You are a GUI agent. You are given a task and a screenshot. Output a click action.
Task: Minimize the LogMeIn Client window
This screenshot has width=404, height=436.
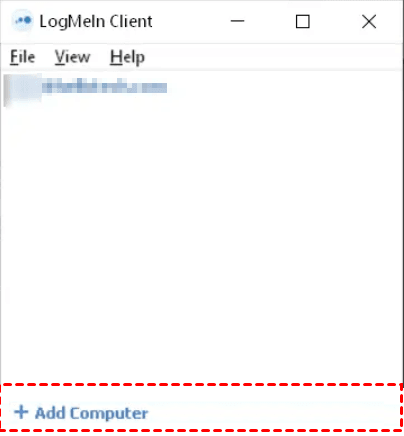point(237,21)
